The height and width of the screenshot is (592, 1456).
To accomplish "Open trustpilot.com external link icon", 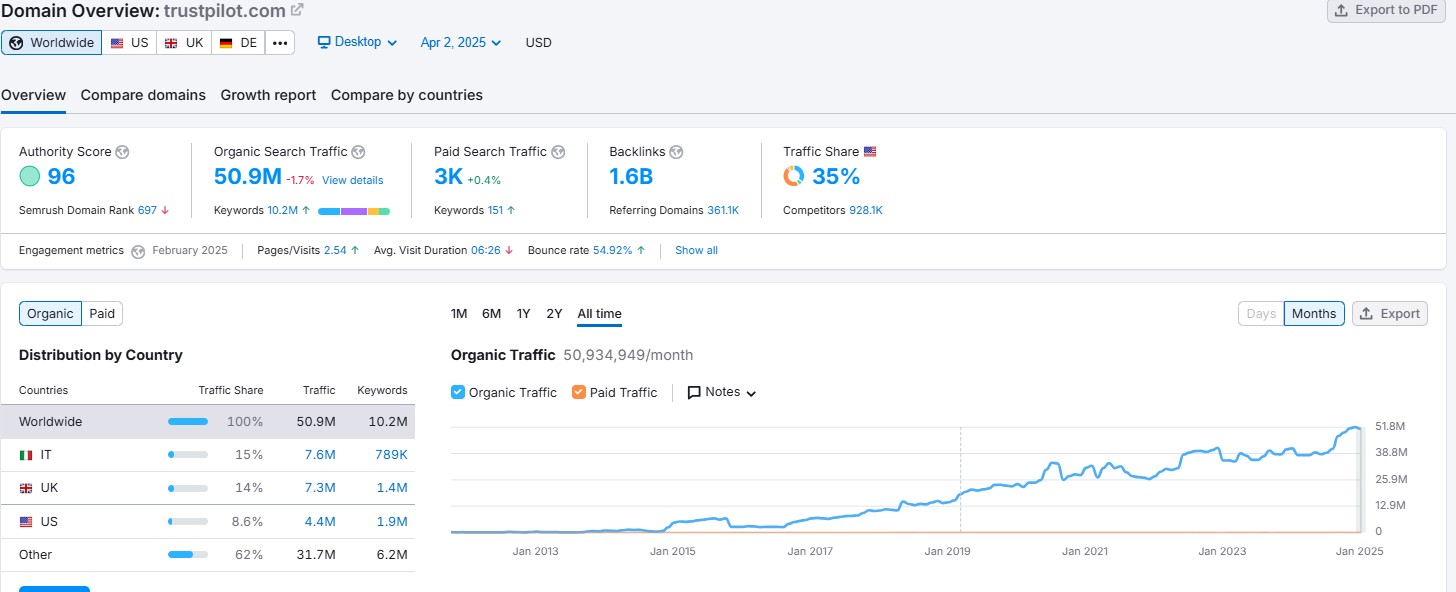I will point(297,10).
